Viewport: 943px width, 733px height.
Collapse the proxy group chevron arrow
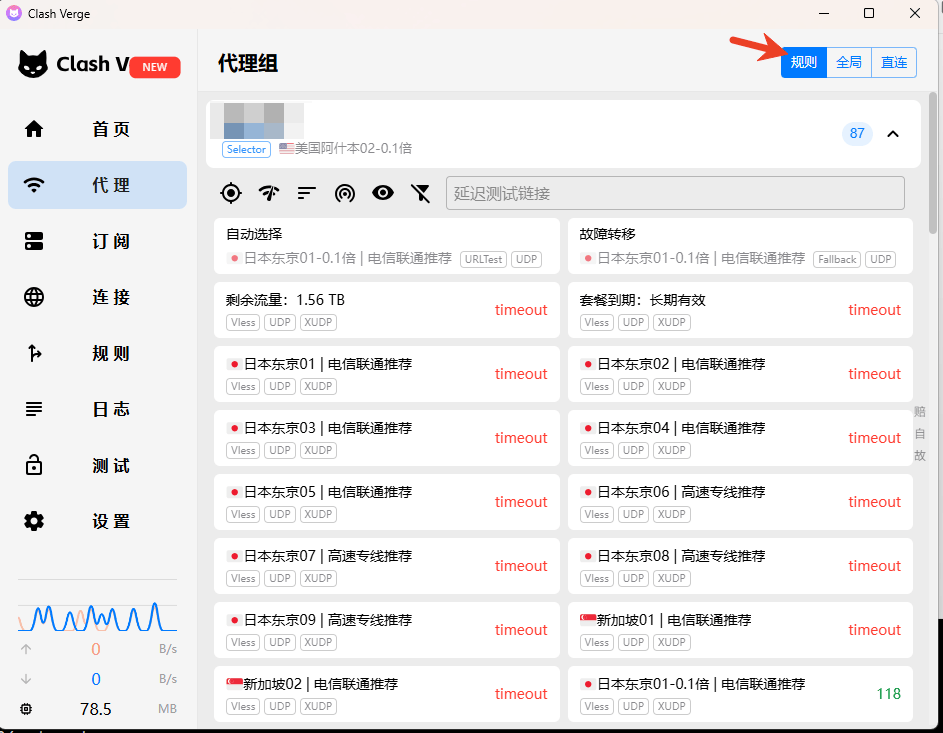click(x=893, y=134)
